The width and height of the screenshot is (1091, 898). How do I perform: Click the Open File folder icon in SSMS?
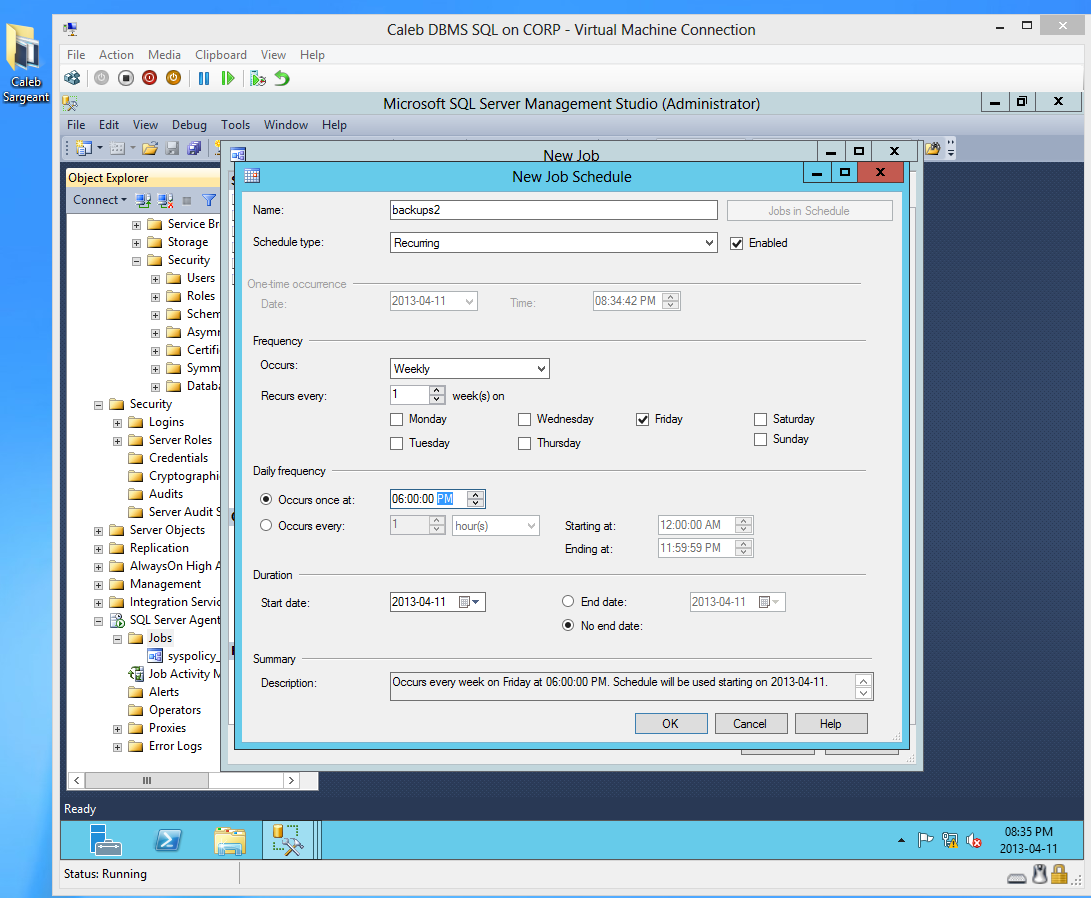click(150, 147)
